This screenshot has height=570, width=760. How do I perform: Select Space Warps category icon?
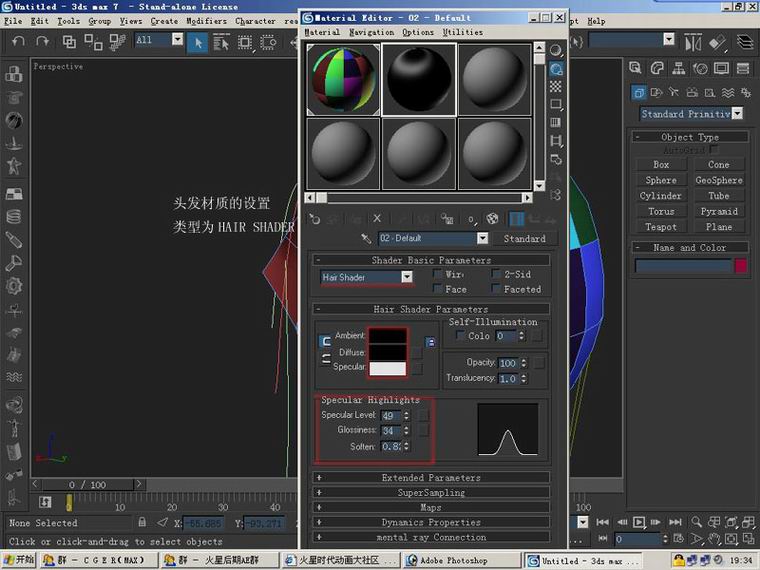(728, 92)
